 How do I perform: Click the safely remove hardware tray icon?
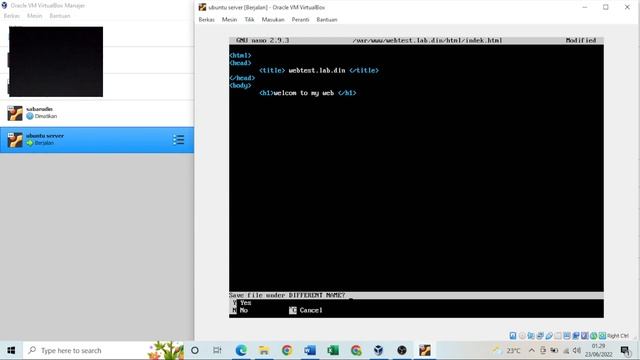point(543,350)
